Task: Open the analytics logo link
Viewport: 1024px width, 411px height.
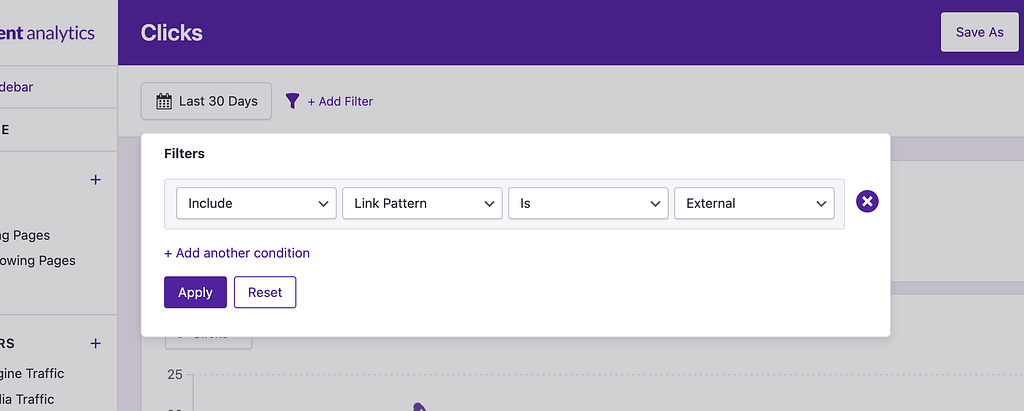Action: tap(48, 33)
